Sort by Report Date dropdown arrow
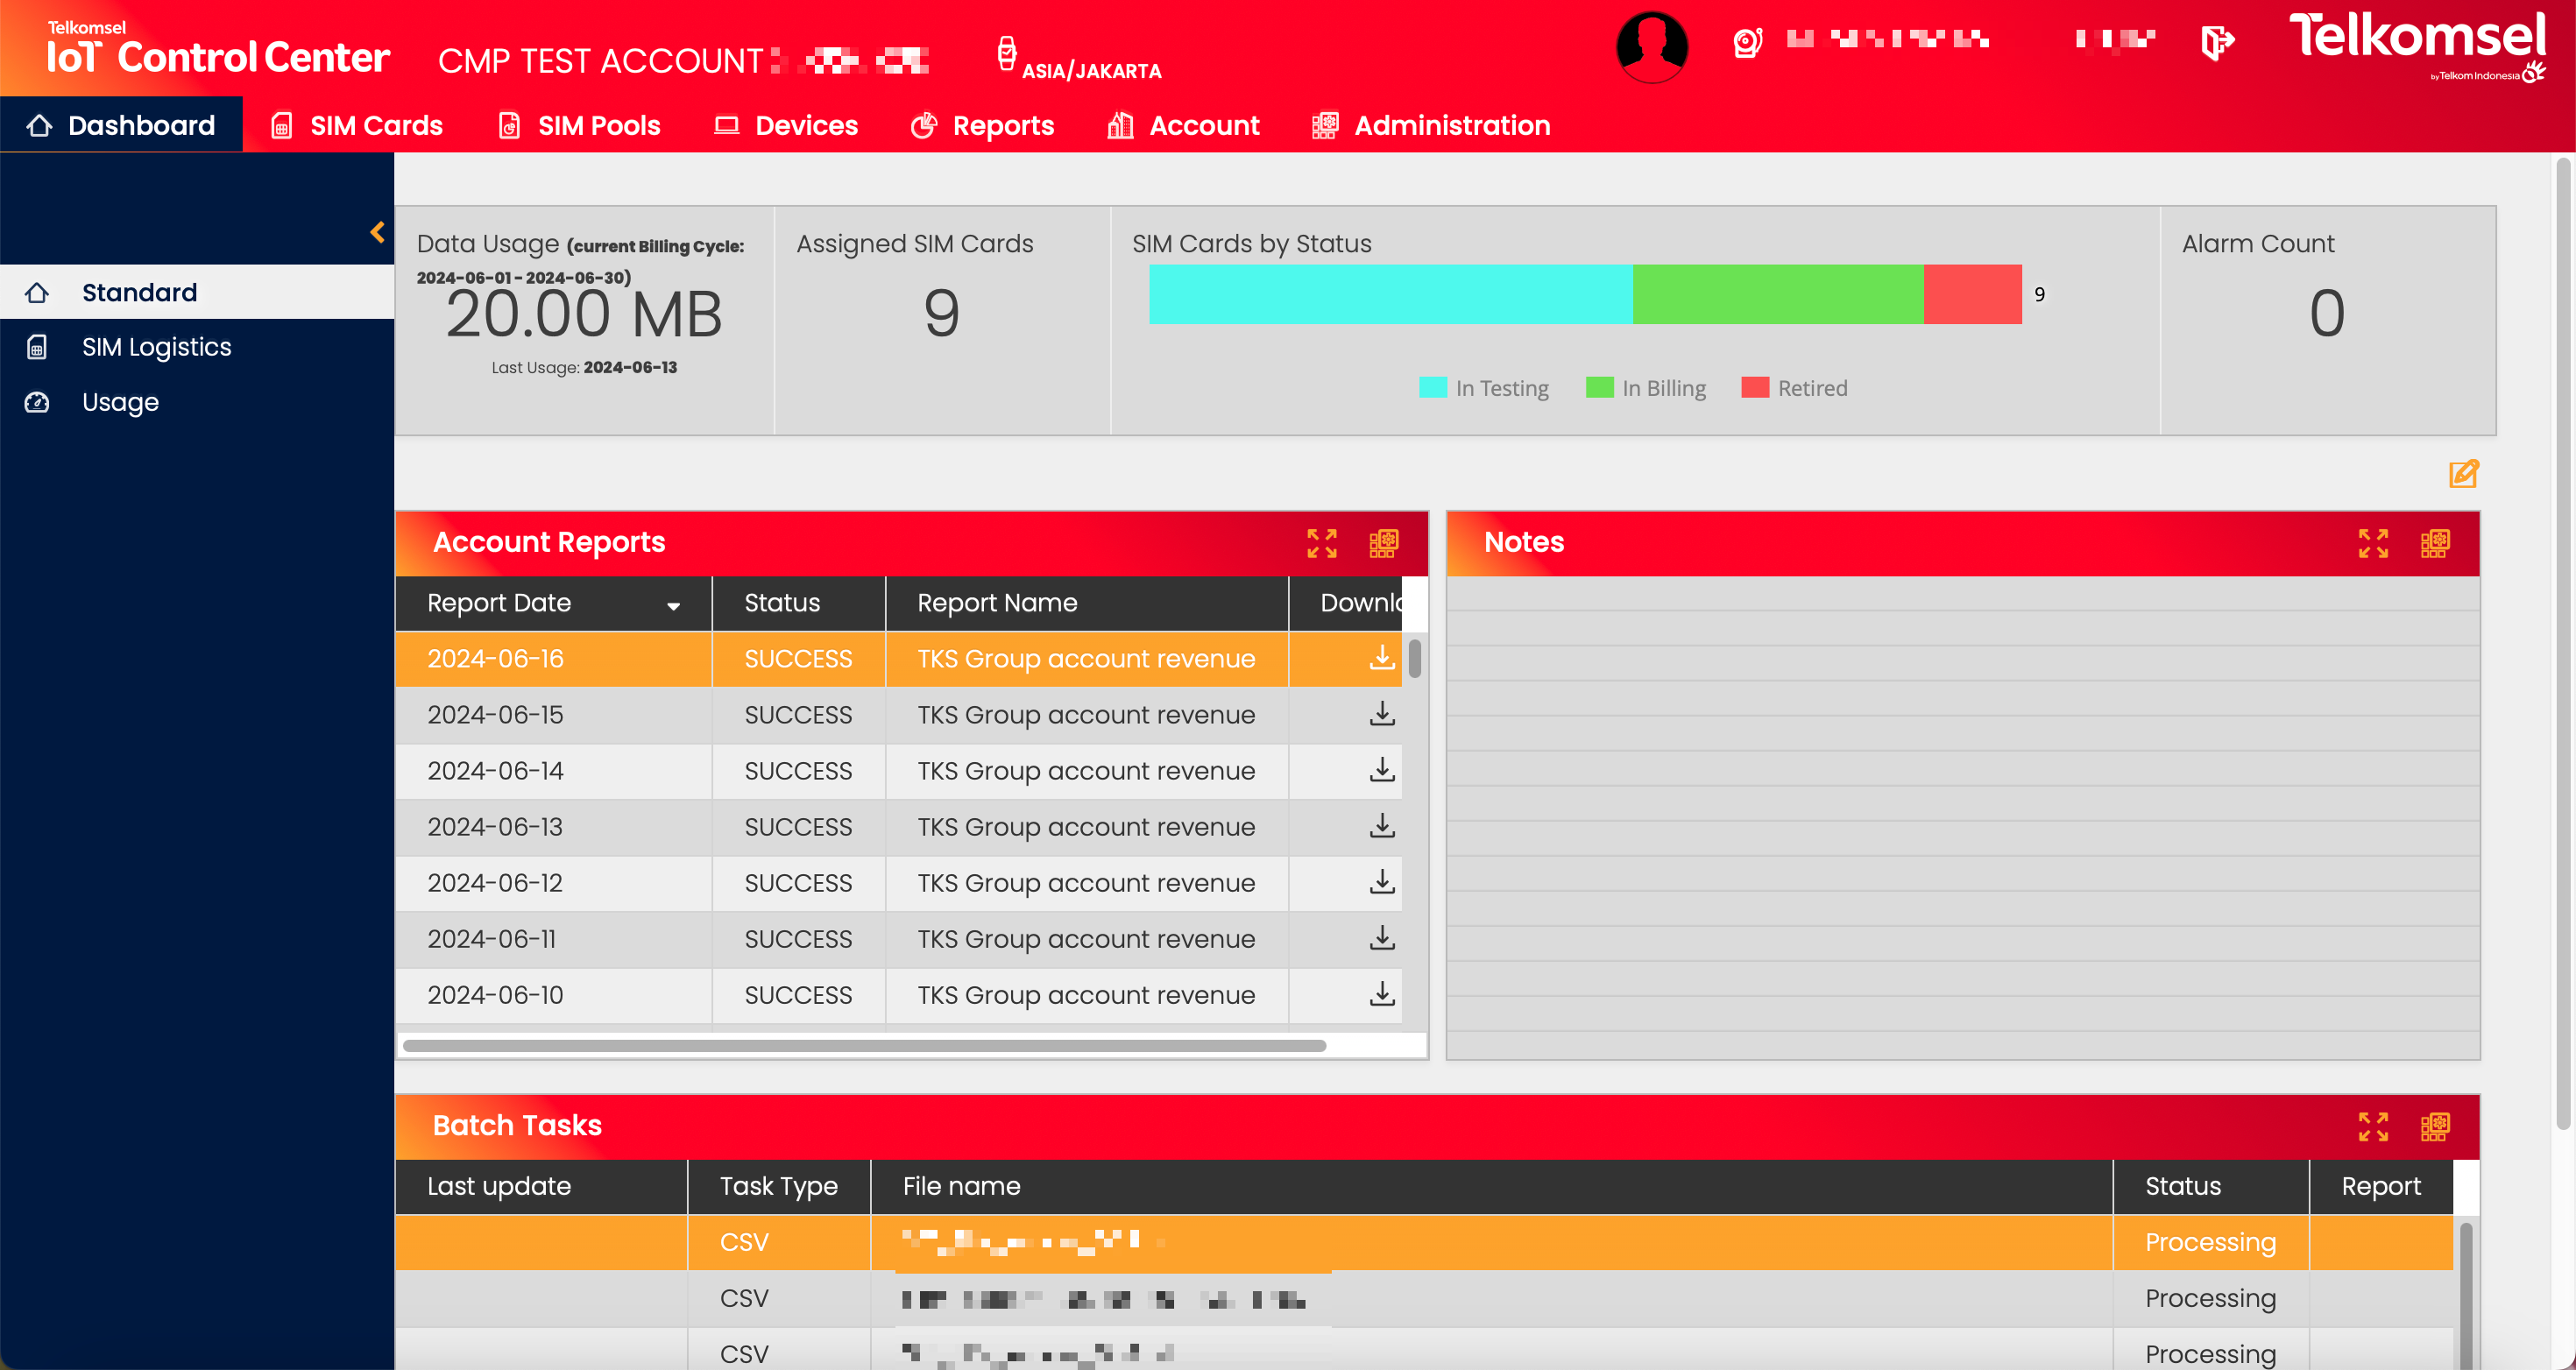Image resolution: width=2576 pixels, height=1370 pixels. pyautogui.click(x=673, y=605)
